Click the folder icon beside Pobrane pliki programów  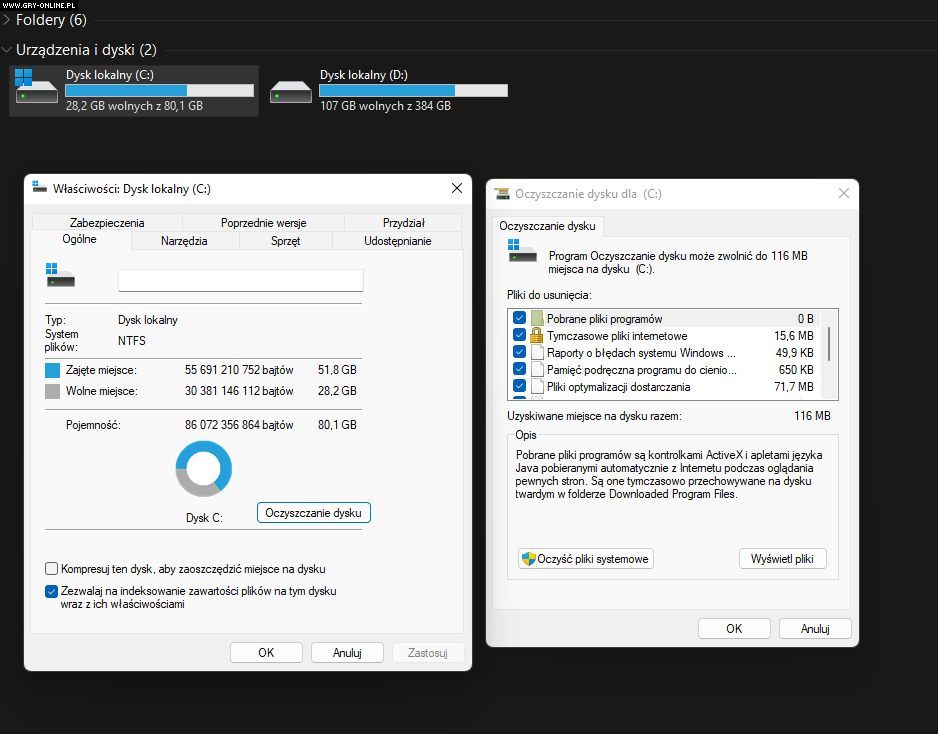click(x=537, y=318)
